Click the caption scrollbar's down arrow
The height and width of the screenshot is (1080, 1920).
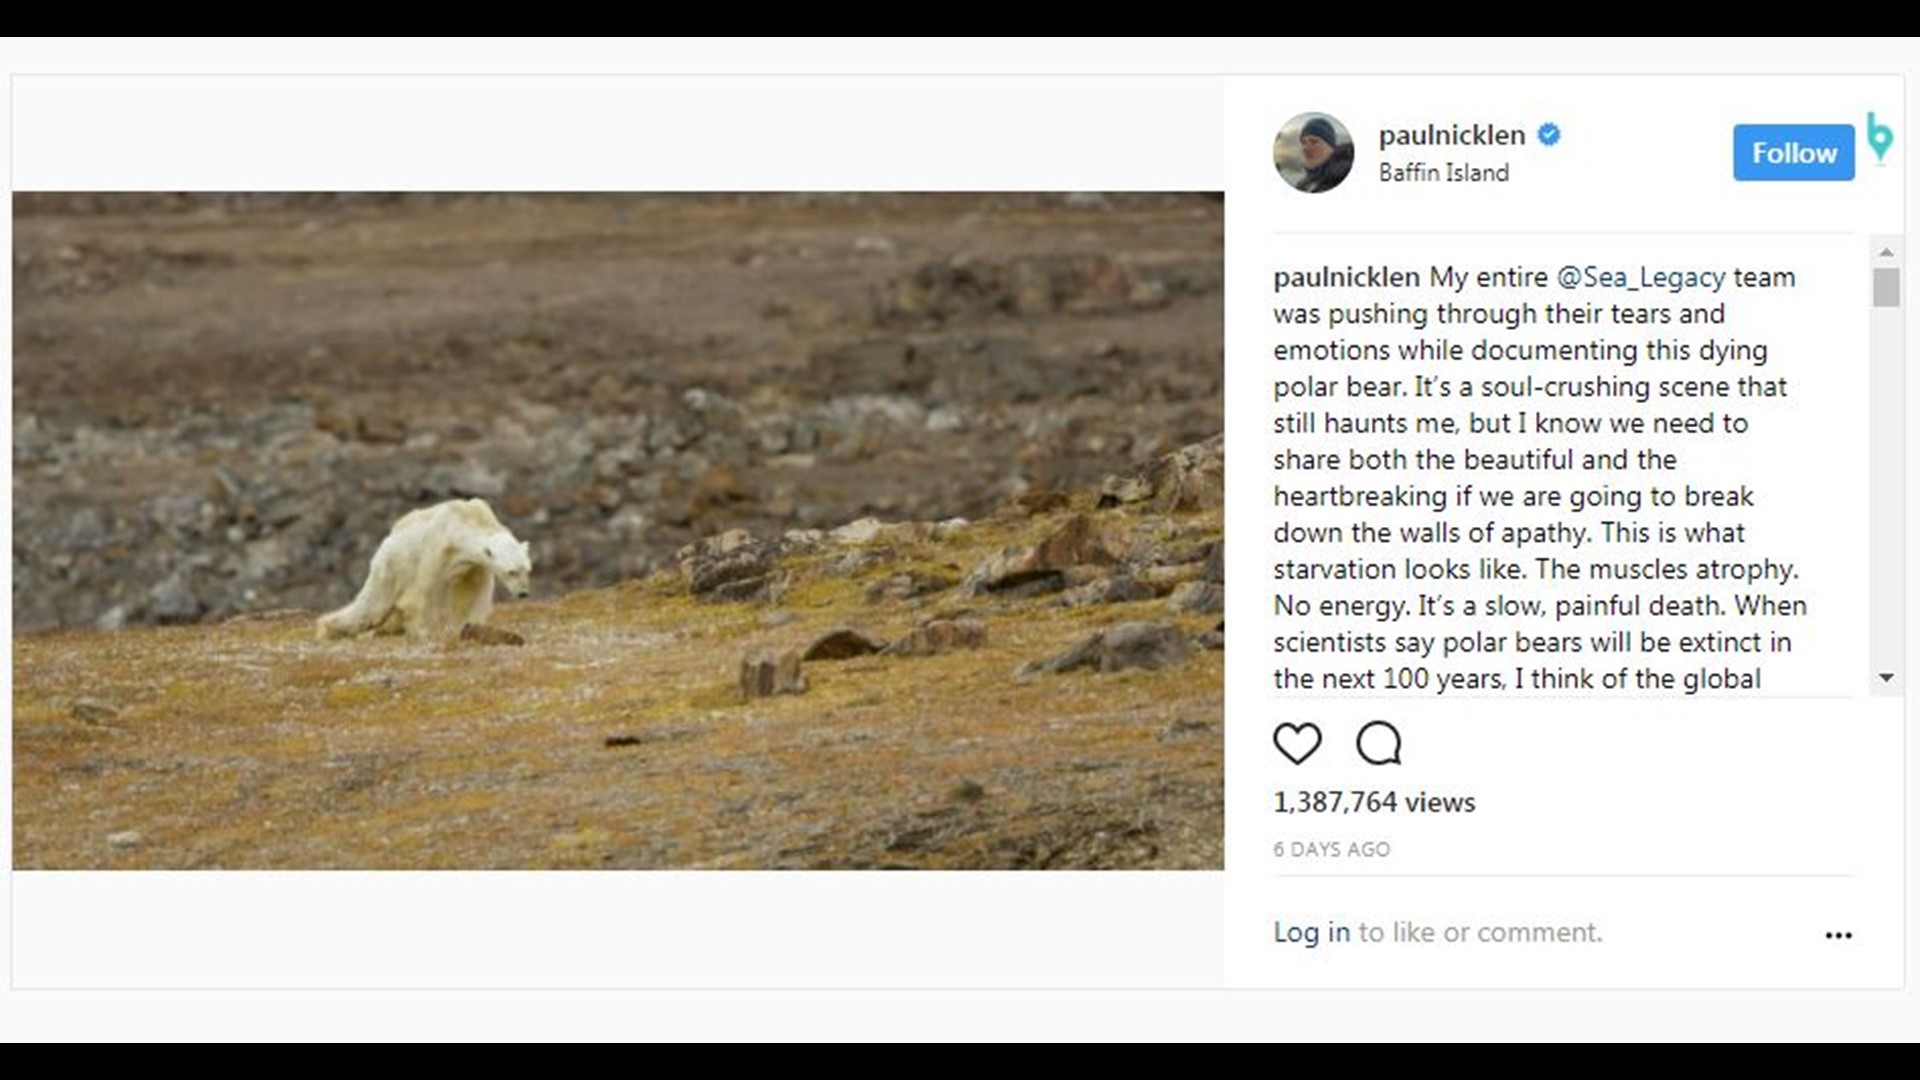pos(1887,678)
